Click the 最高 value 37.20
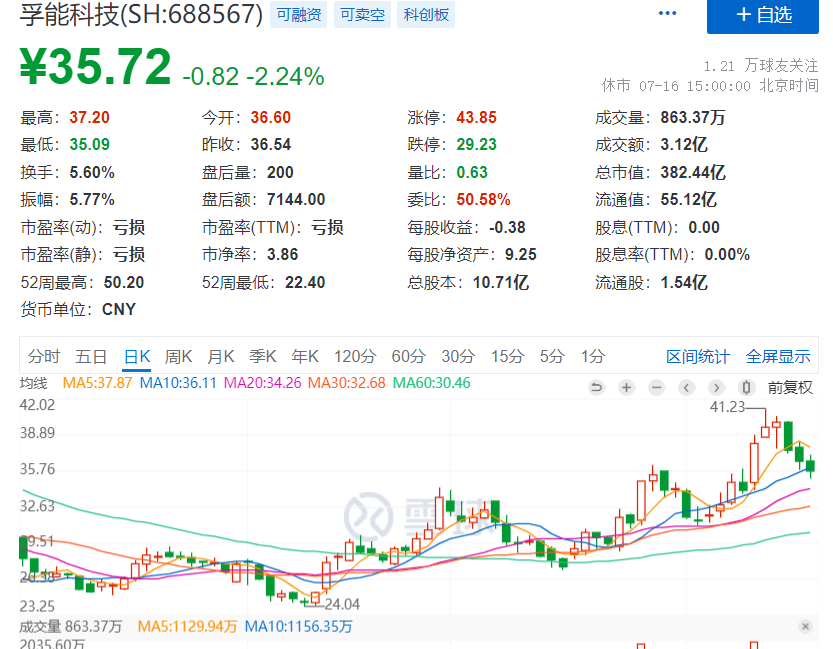Image resolution: width=833 pixels, height=649 pixels. (x=89, y=117)
